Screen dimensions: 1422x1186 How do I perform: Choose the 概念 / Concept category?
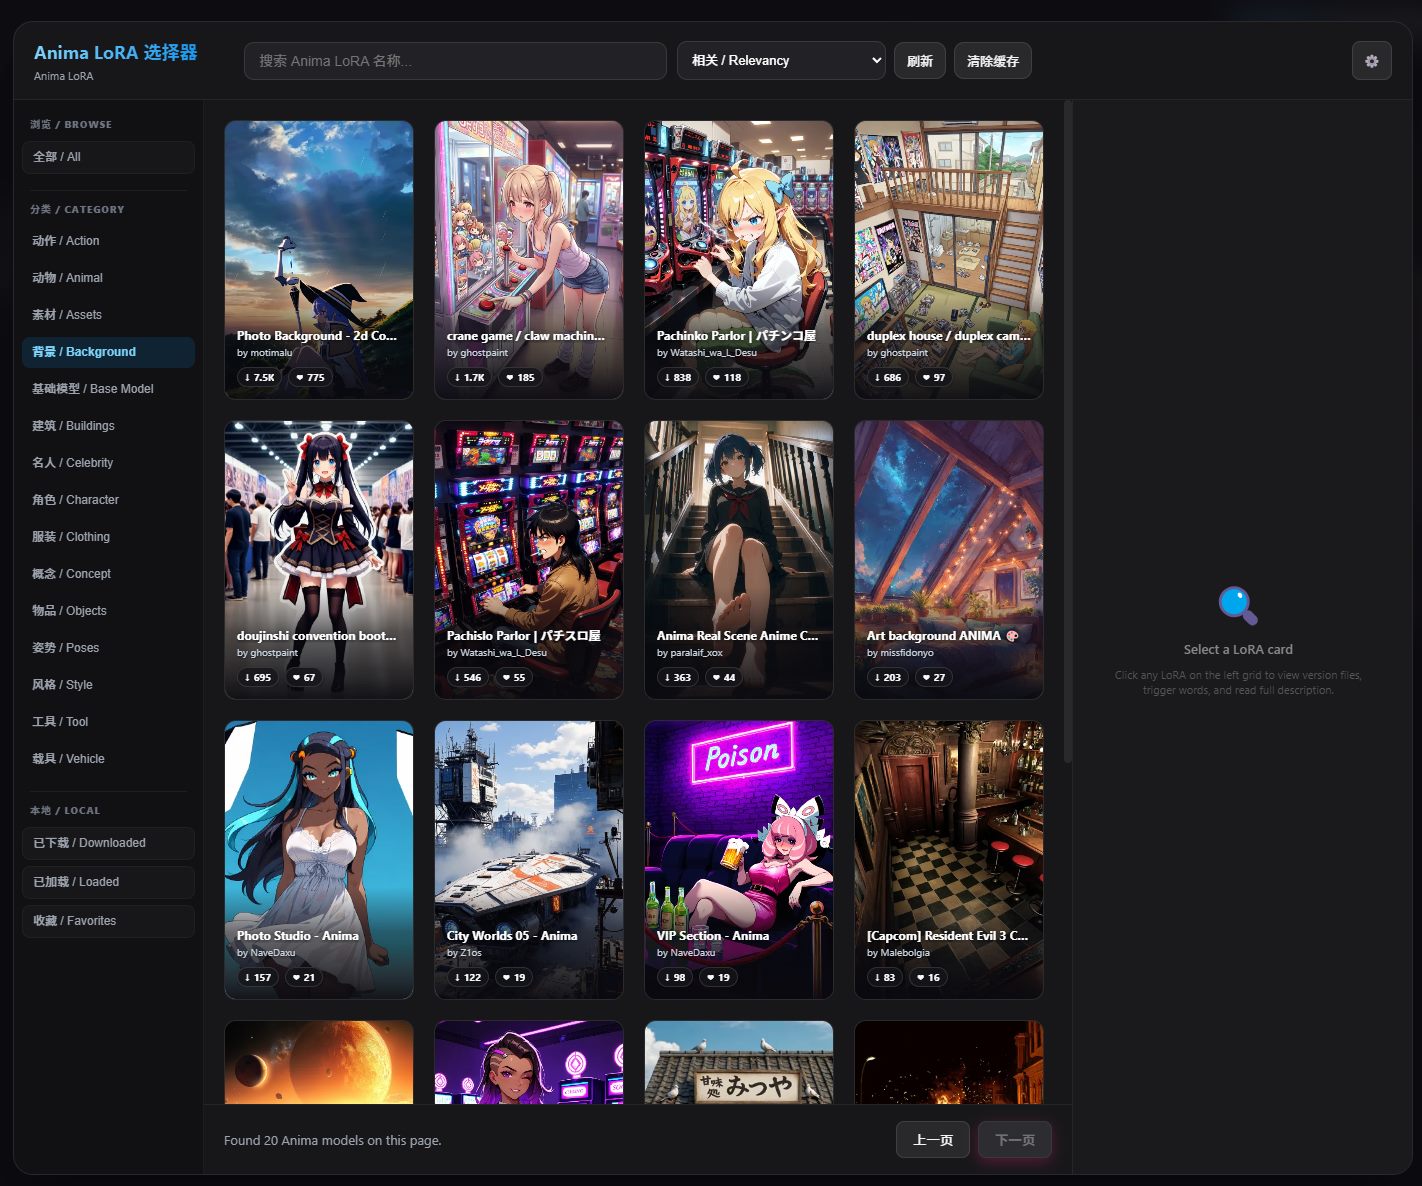pyautogui.click(x=108, y=574)
